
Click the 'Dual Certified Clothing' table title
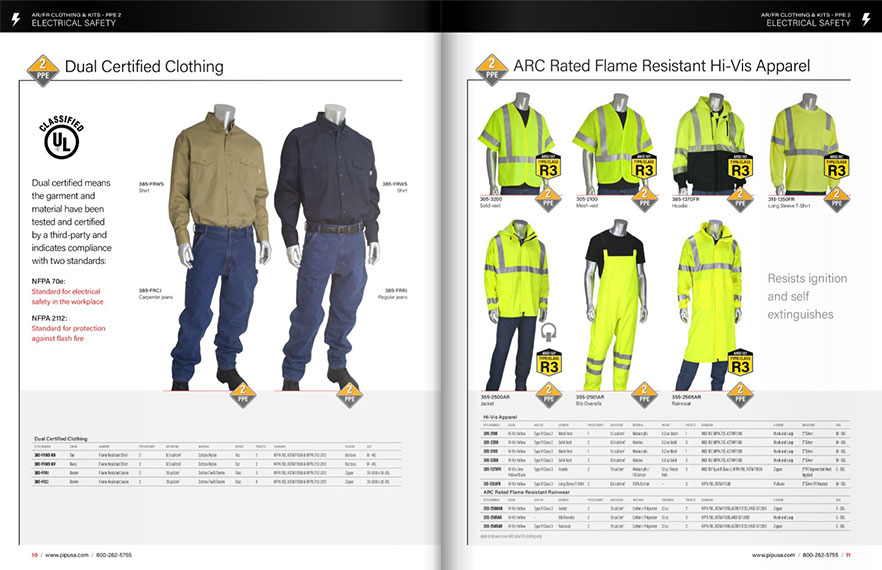click(x=61, y=438)
